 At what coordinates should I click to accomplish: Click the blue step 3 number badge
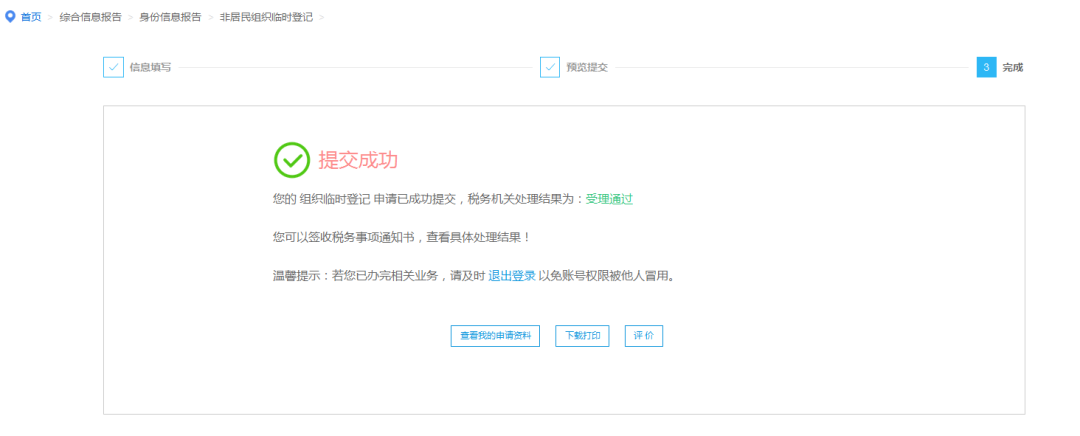986,67
